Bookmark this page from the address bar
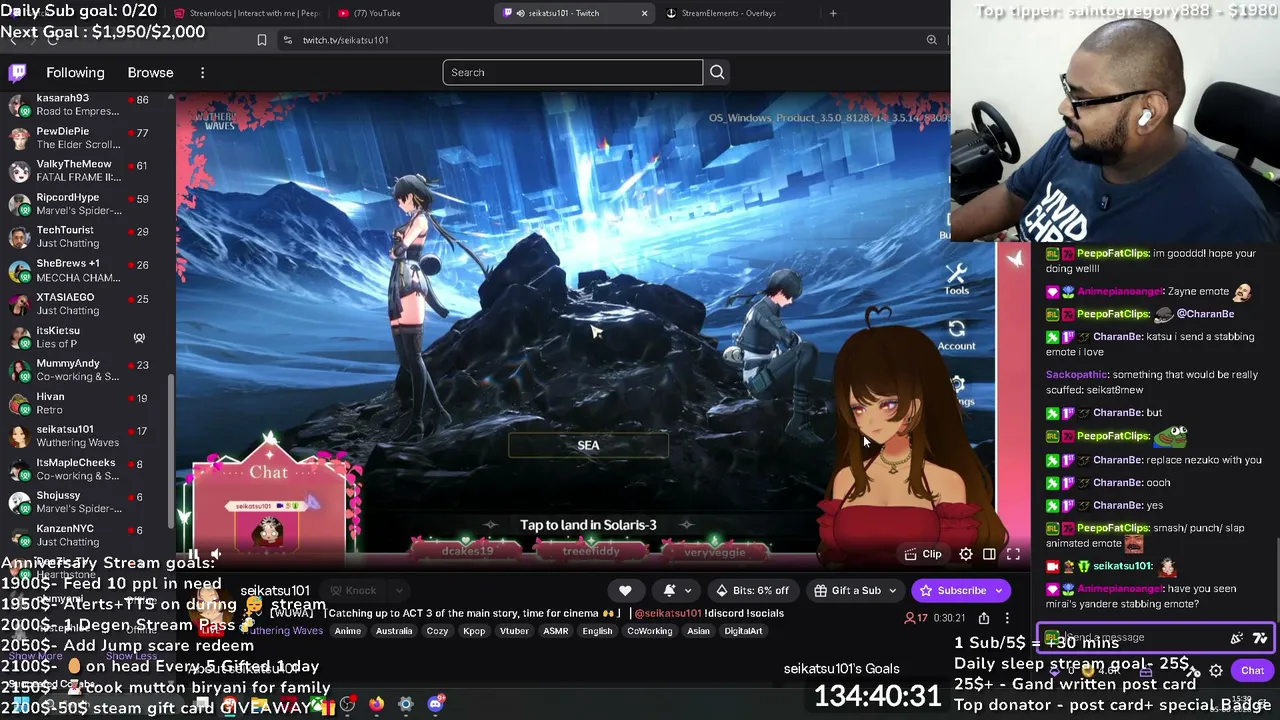This screenshot has width=1280, height=720. click(262, 40)
